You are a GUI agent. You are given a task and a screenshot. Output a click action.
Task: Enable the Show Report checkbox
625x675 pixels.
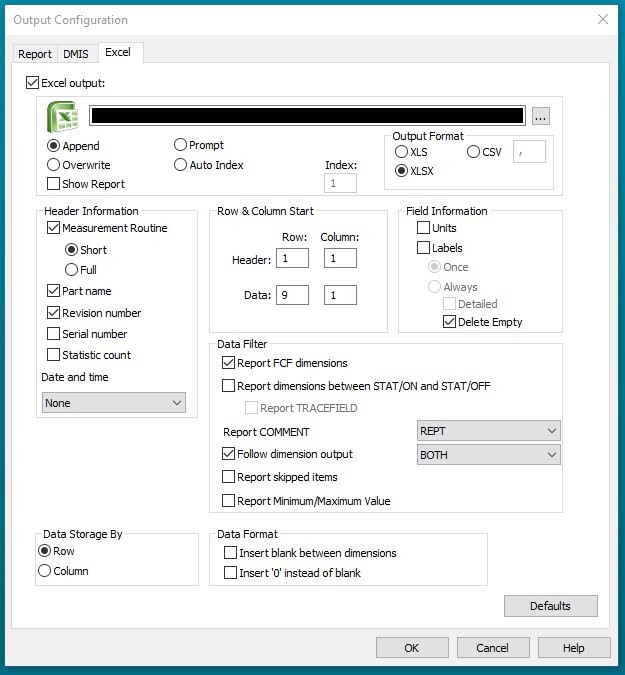(x=53, y=184)
